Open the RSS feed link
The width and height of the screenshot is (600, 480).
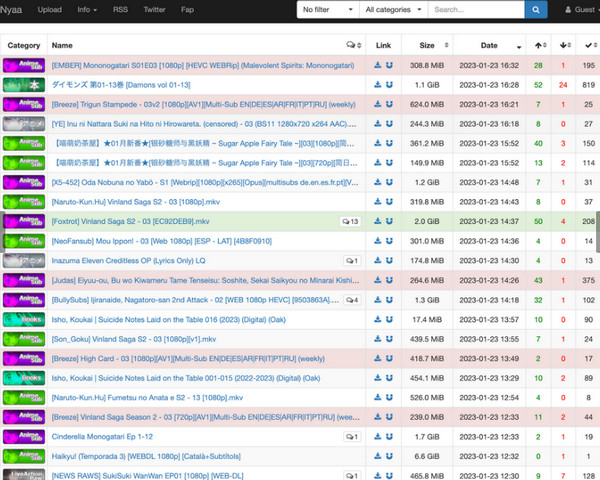coord(120,10)
